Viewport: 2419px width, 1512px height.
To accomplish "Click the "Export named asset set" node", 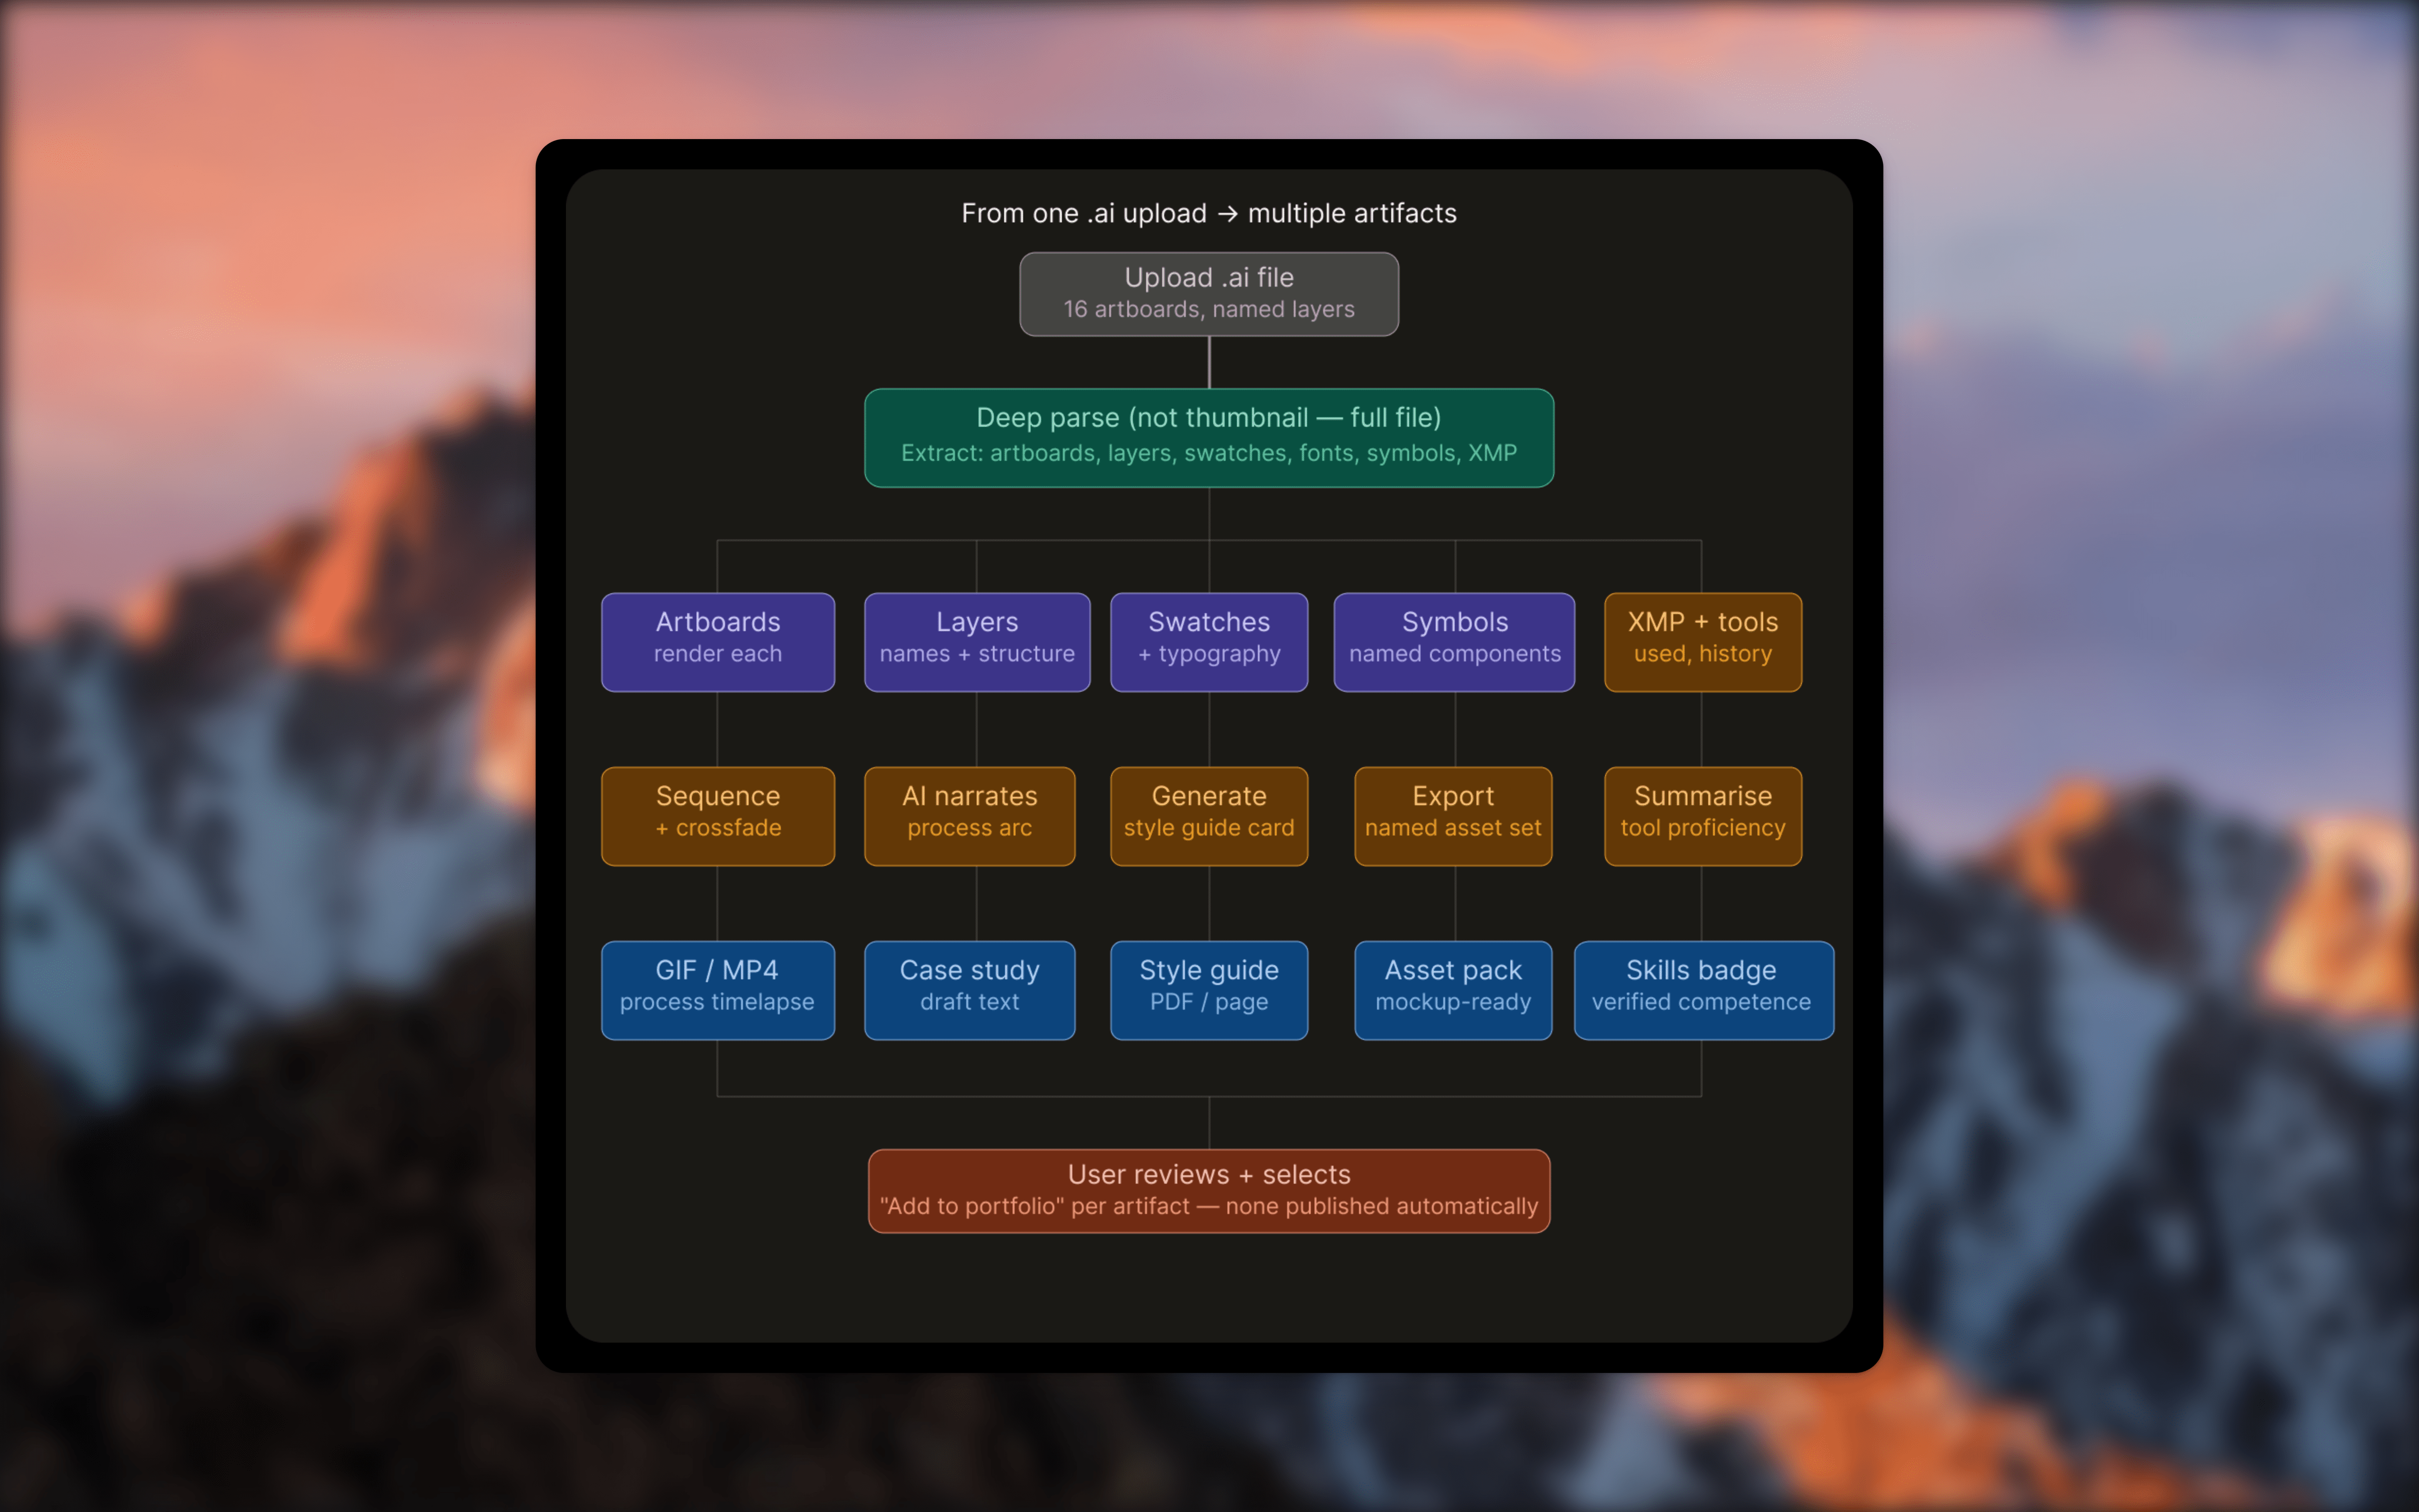I will [1453, 816].
